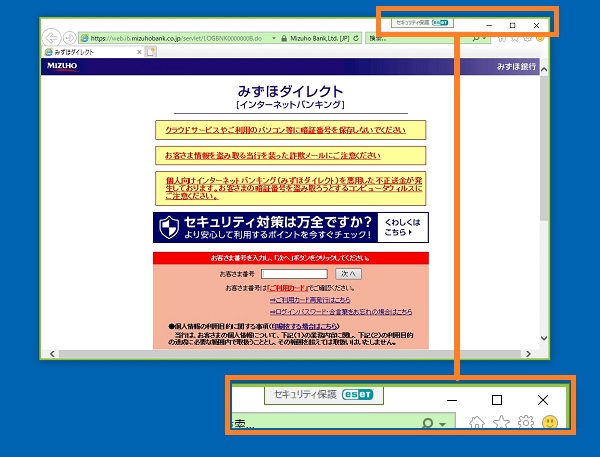This screenshot has height=457, width=600.
Task: Click the red お客さま番号を入力し instruction bar
Action: coord(291,258)
